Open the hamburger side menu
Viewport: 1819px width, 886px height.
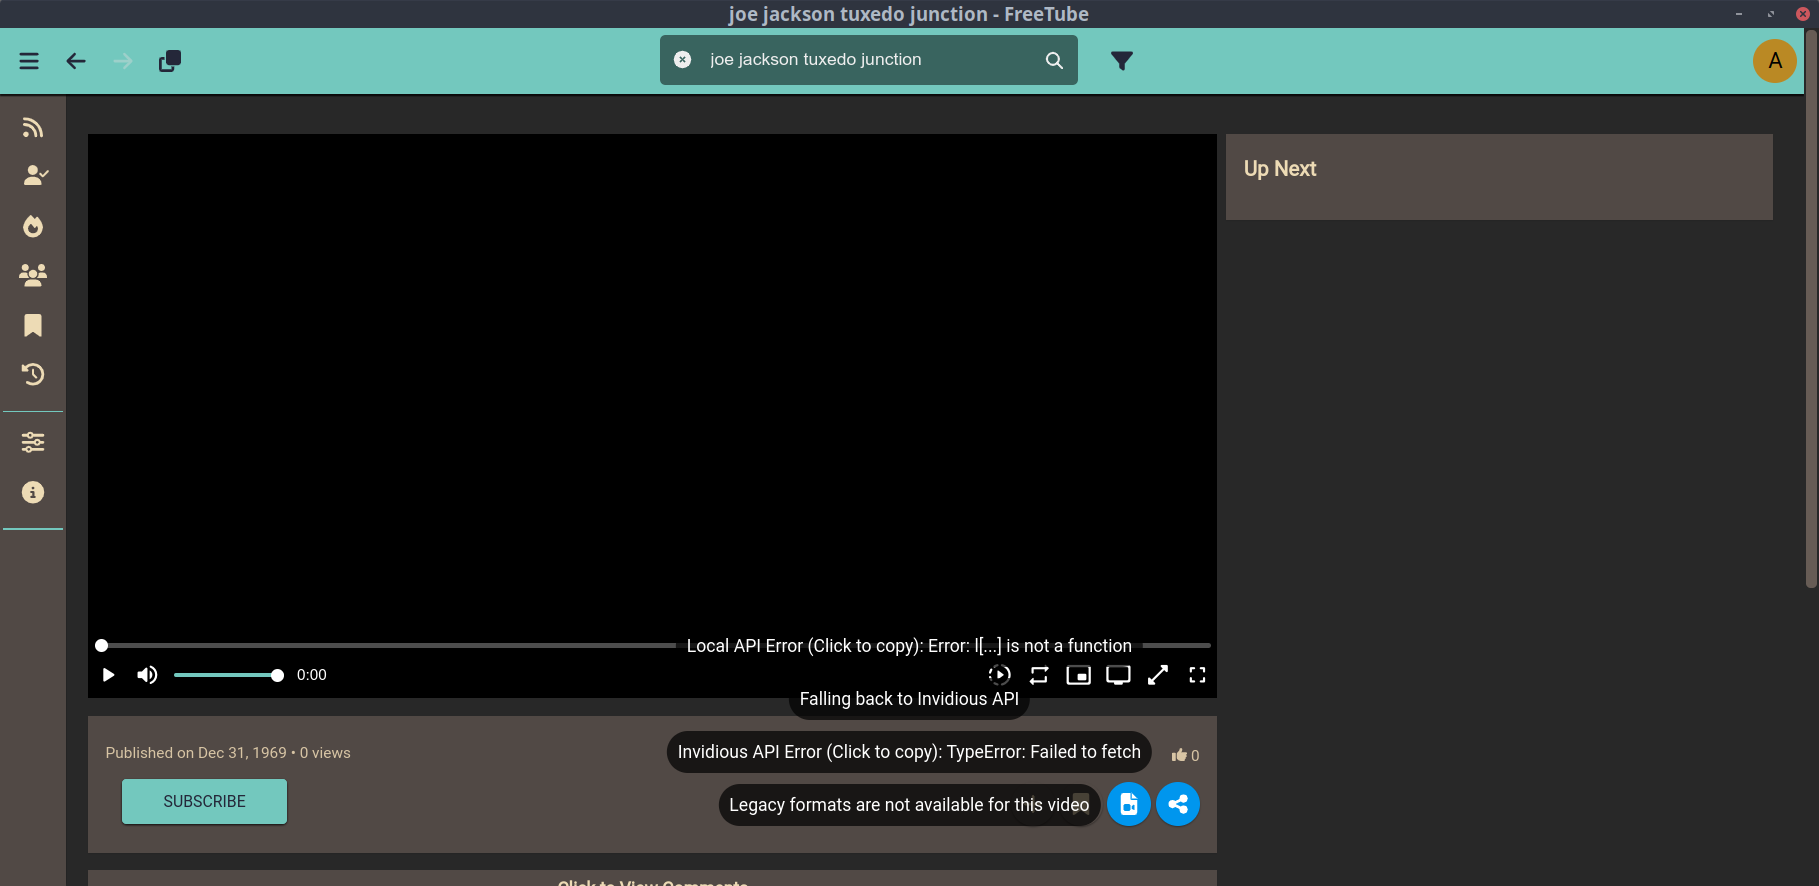[29, 61]
